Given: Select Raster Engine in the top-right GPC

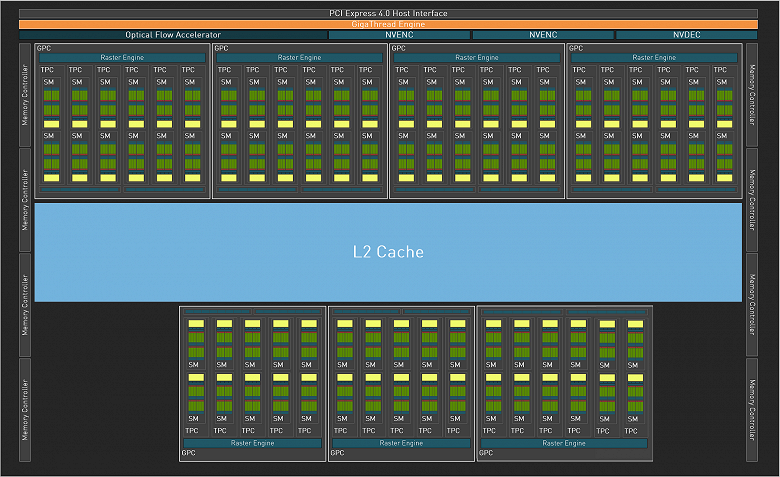Looking at the screenshot, I should point(655,58).
